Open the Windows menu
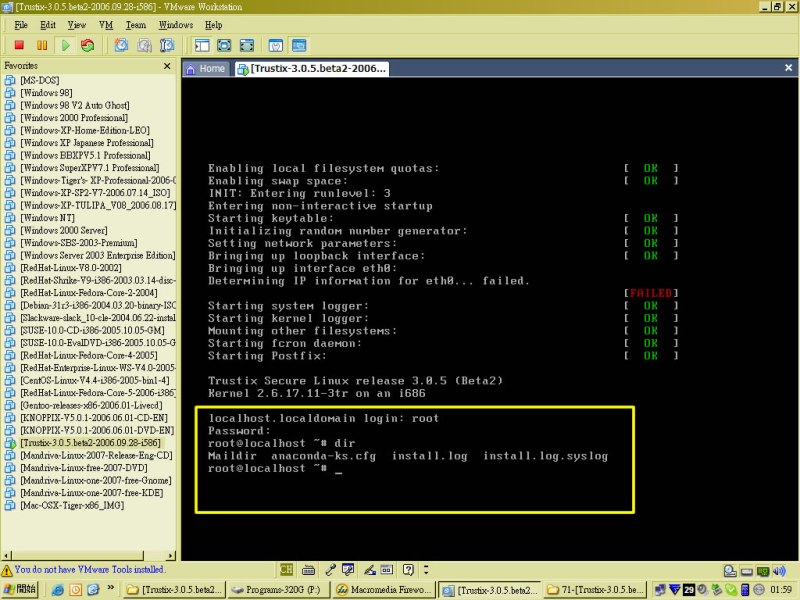Screen dimensions: 800x600 coord(176,25)
